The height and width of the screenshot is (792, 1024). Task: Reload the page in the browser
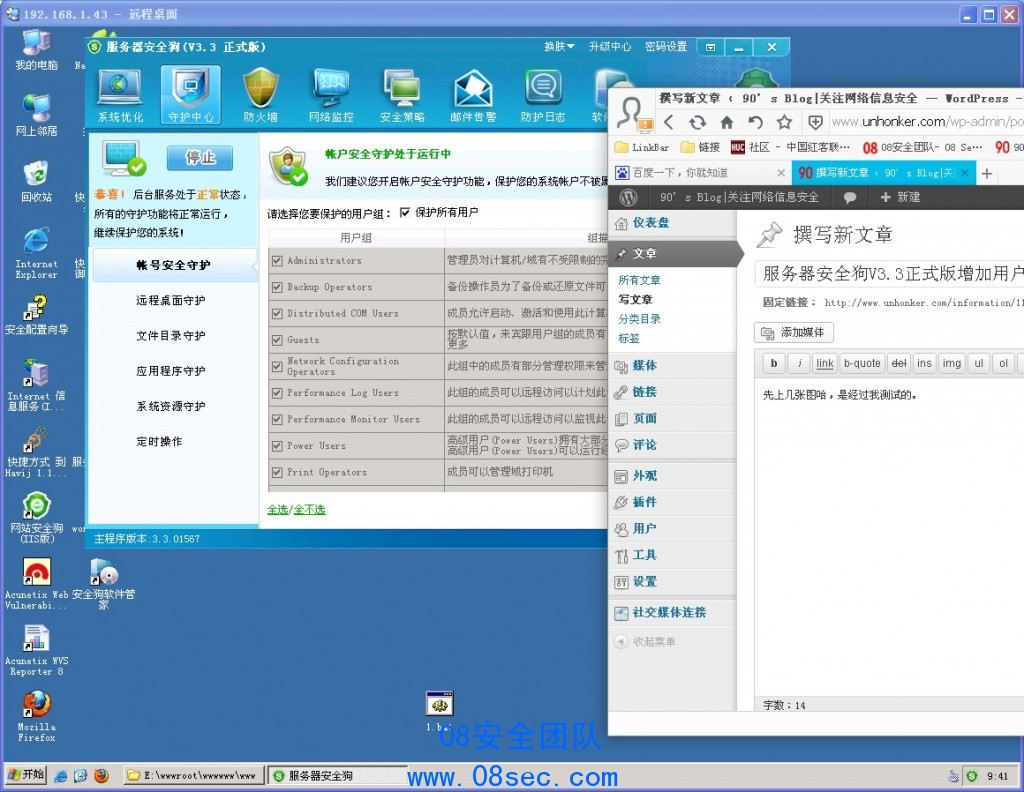697,122
